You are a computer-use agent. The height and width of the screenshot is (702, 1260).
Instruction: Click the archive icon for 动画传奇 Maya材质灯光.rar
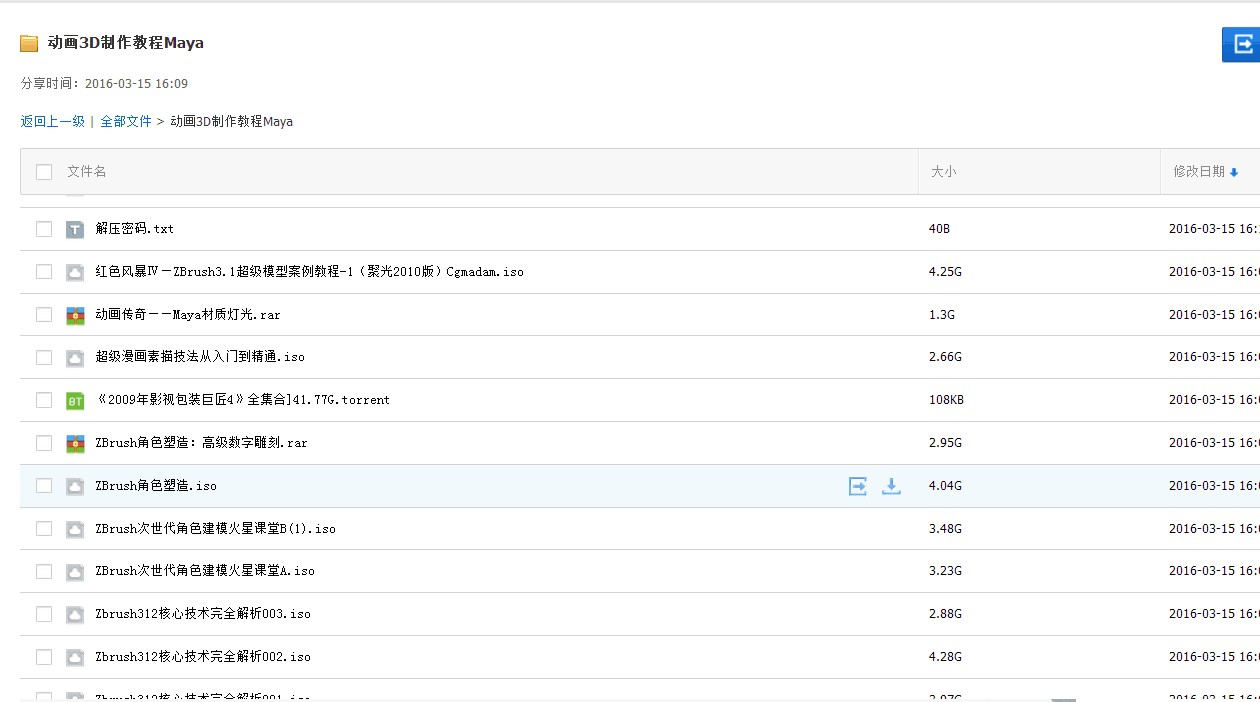(75, 315)
